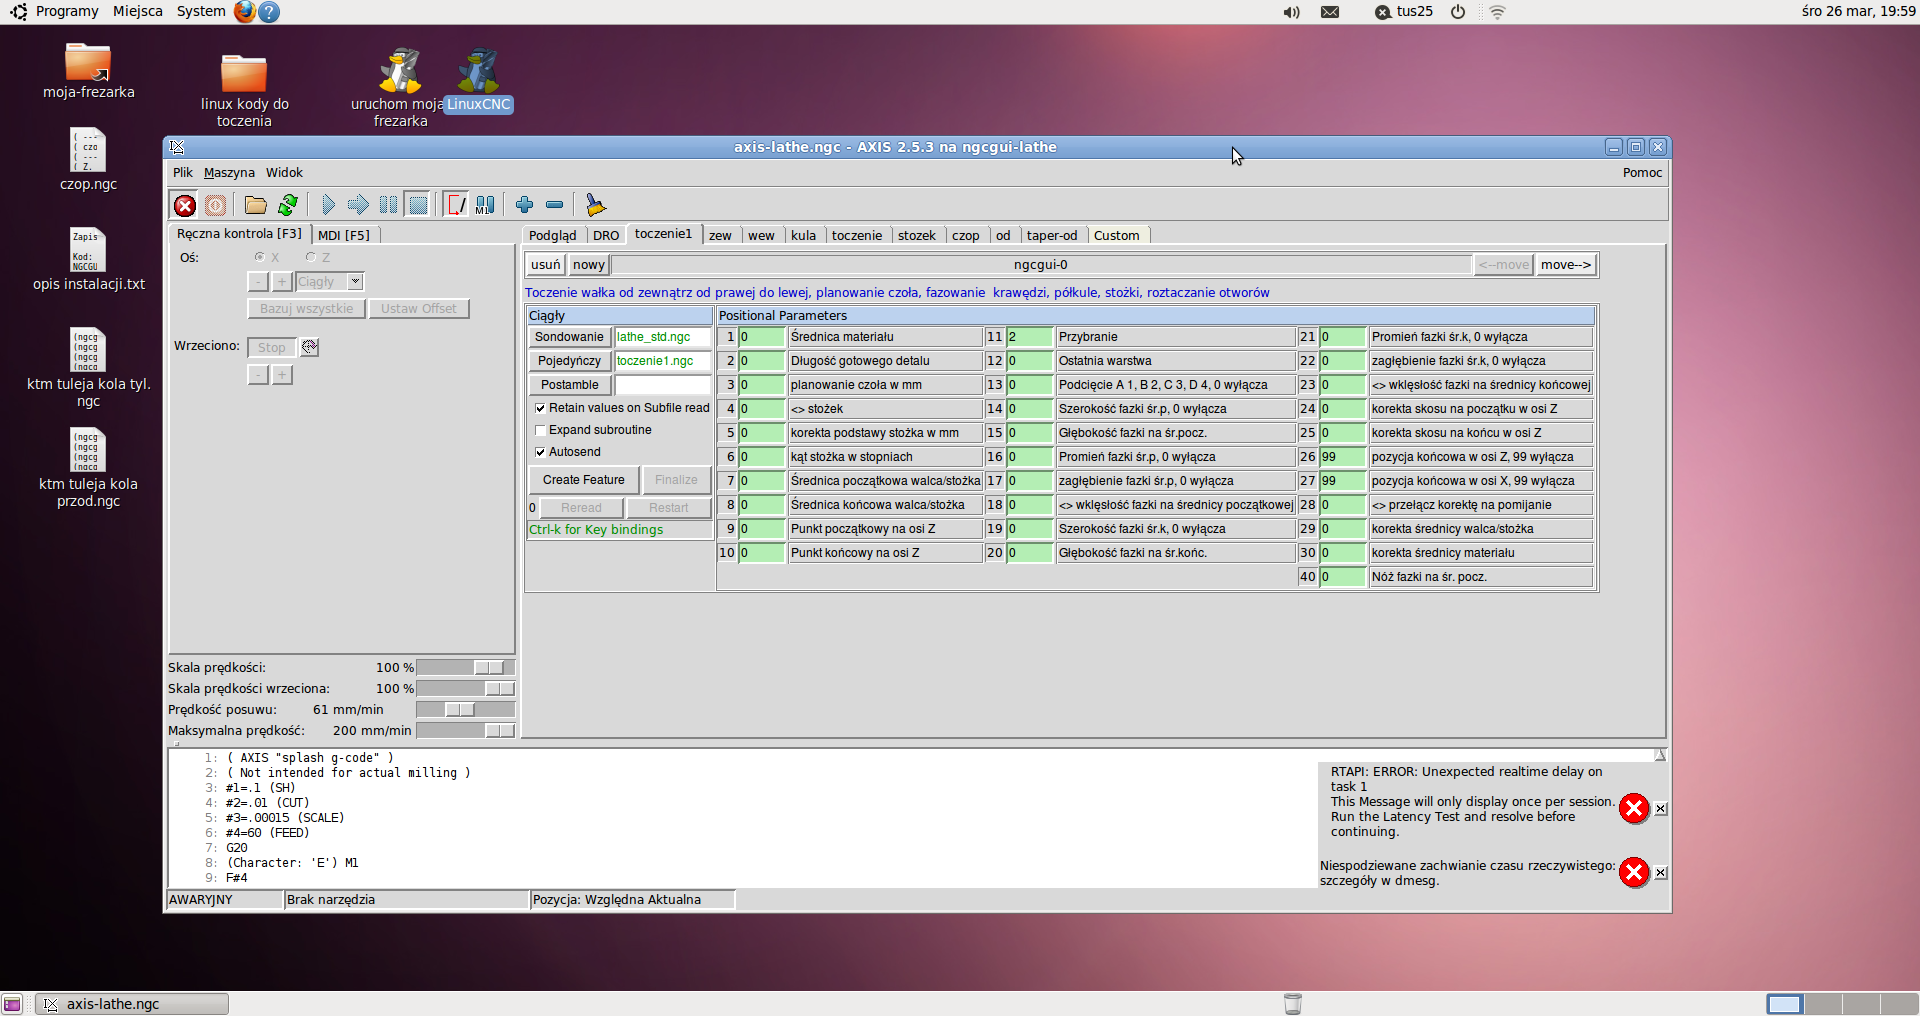This screenshot has height=1016, width=1920.
Task: Select X axis radio button
Action: pyautogui.click(x=259, y=257)
